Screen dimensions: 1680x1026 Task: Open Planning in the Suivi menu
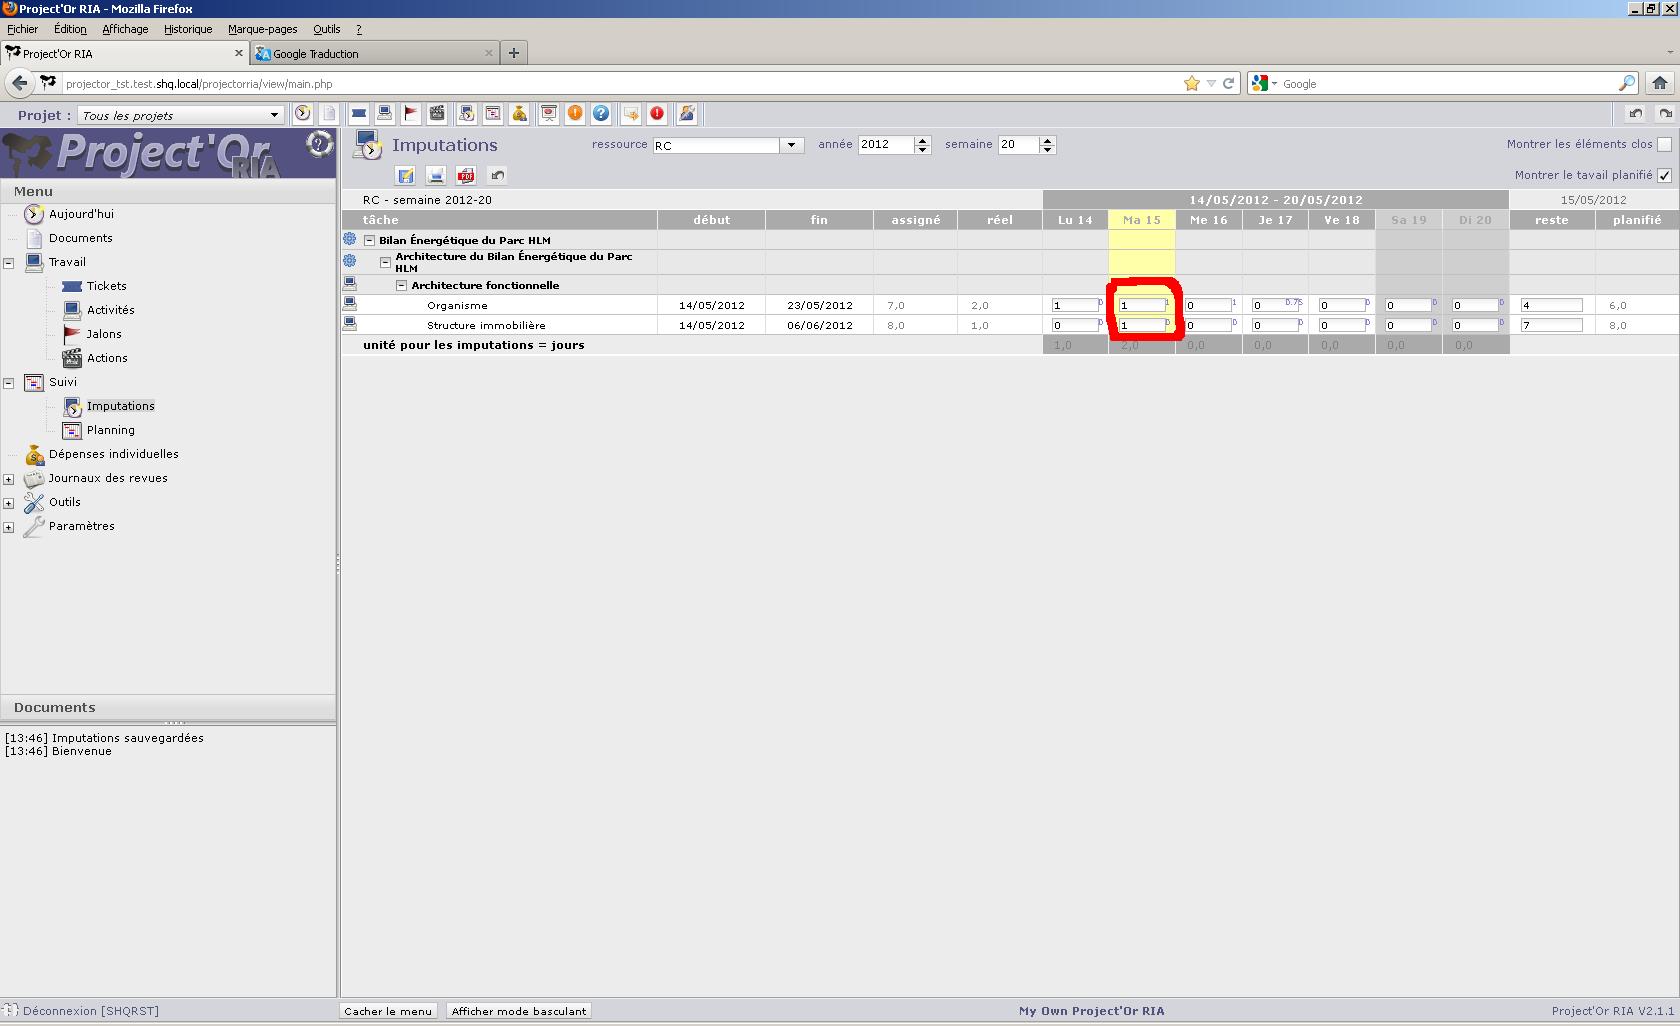coord(110,430)
